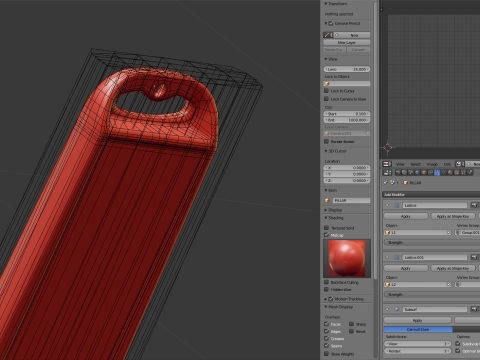Click the Lattice.001 modifier Strength slider
This screenshot has width=480, height=360.
coord(432,295)
